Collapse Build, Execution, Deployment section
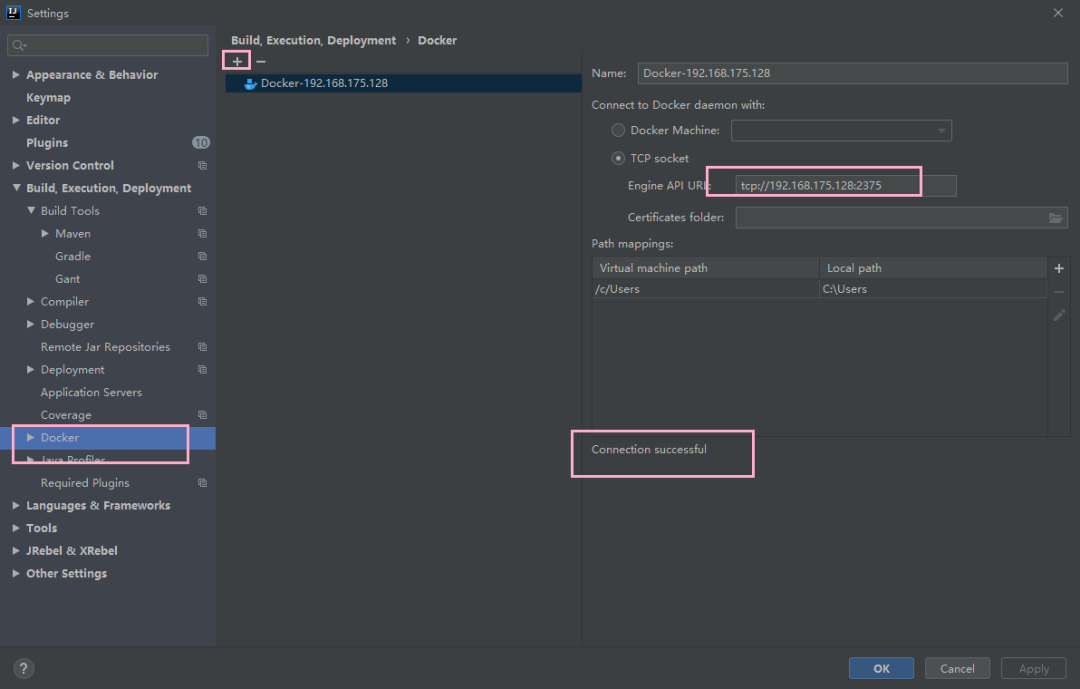 [x=16, y=188]
